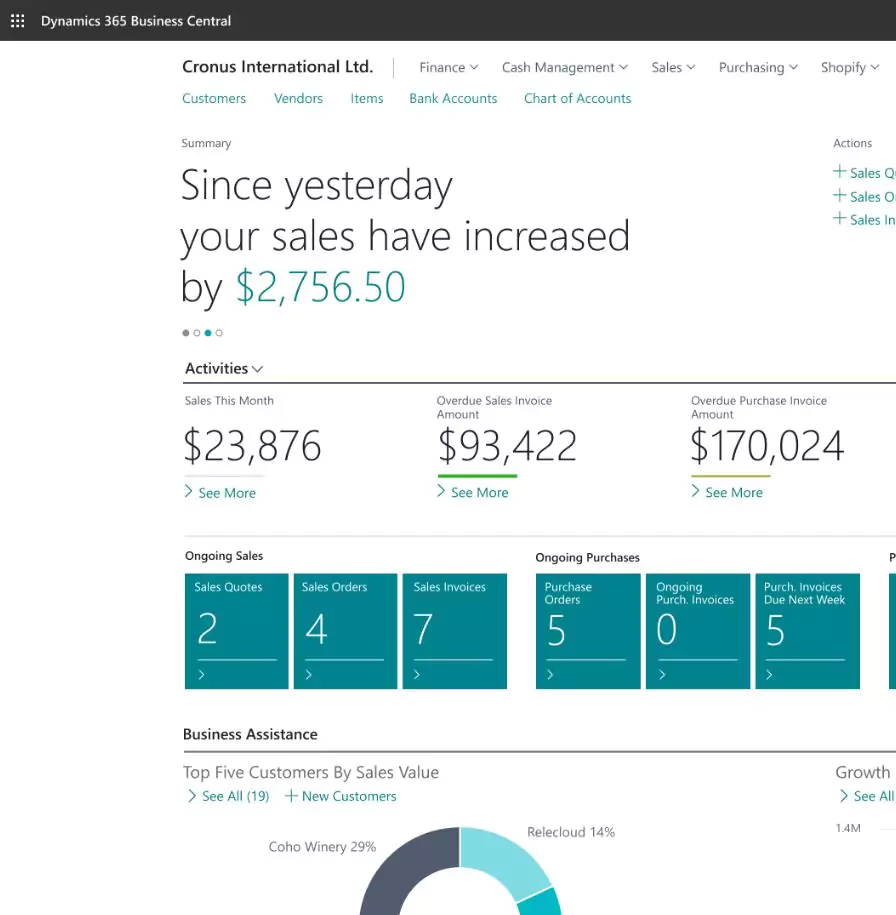The height and width of the screenshot is (915, 896).
Task: Open the Bank Accounts link
Action: click(453, 98)
